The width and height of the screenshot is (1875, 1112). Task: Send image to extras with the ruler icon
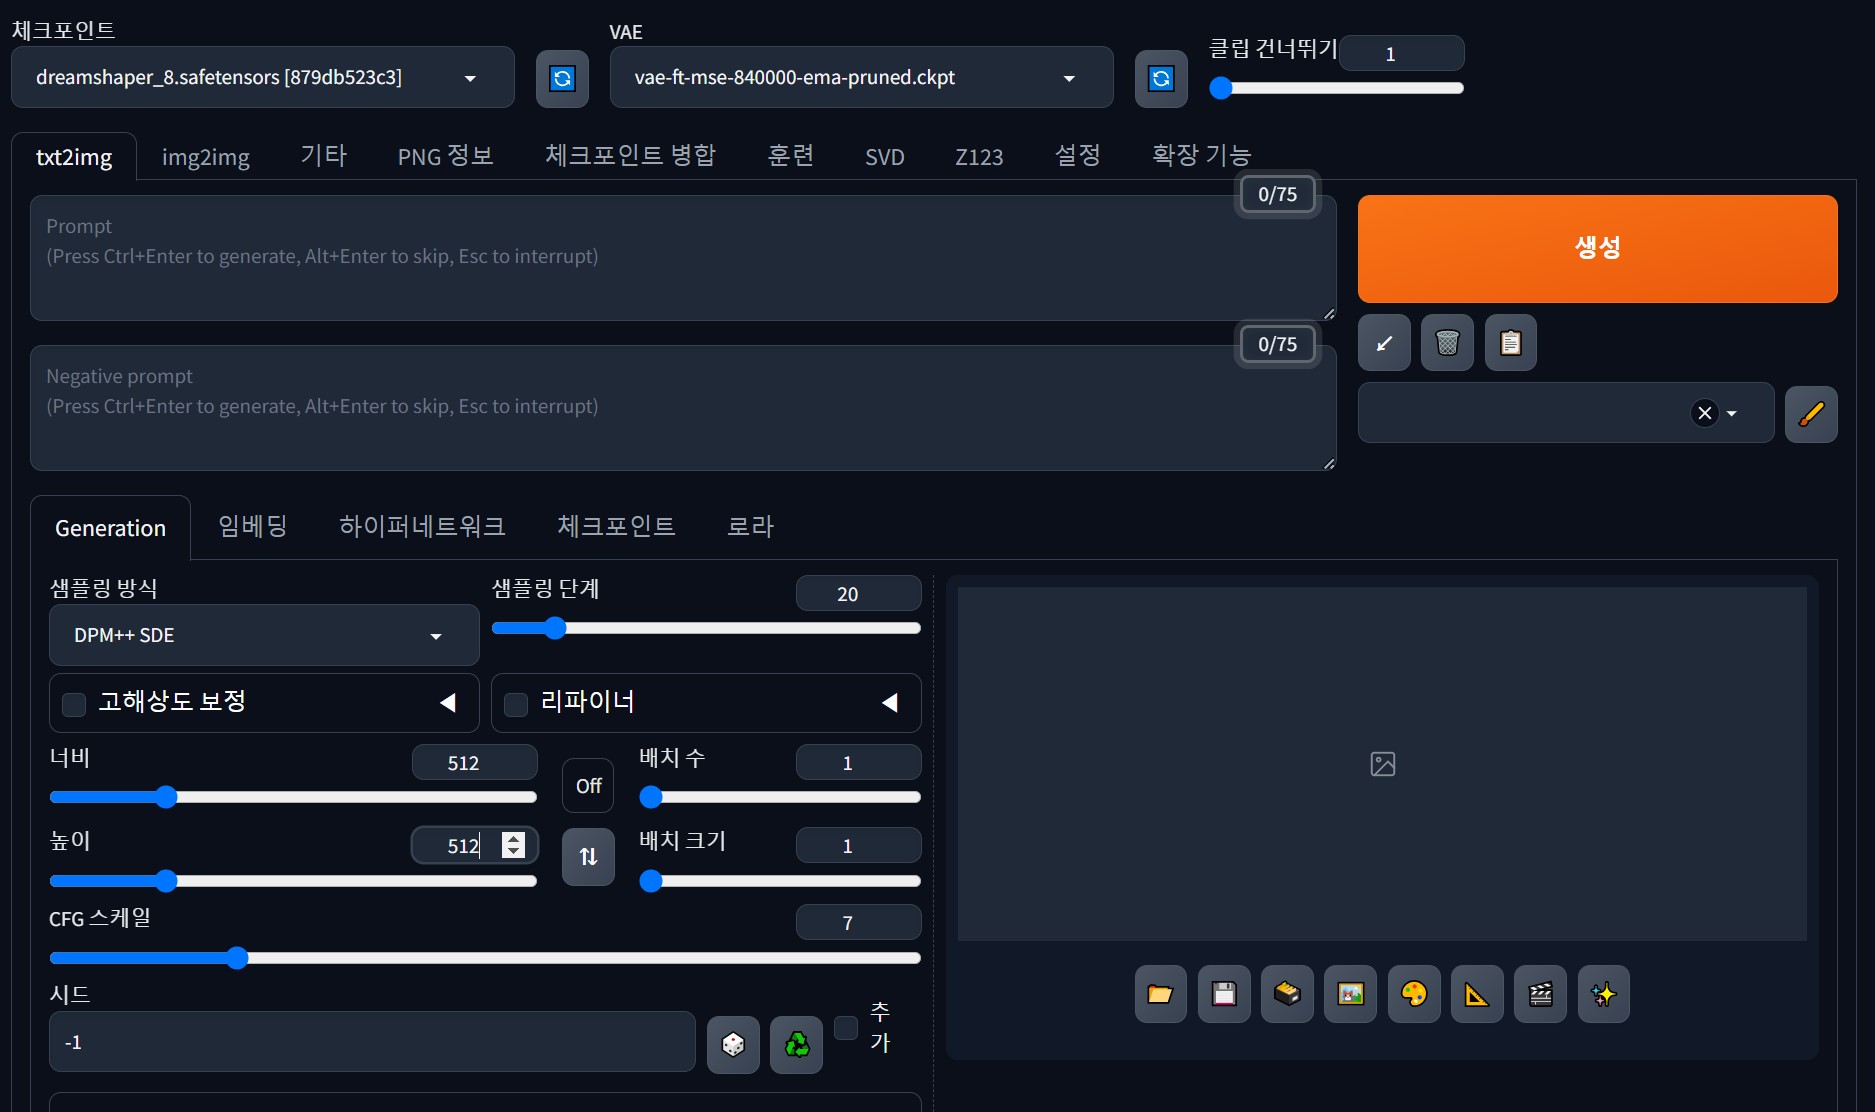1477,994
